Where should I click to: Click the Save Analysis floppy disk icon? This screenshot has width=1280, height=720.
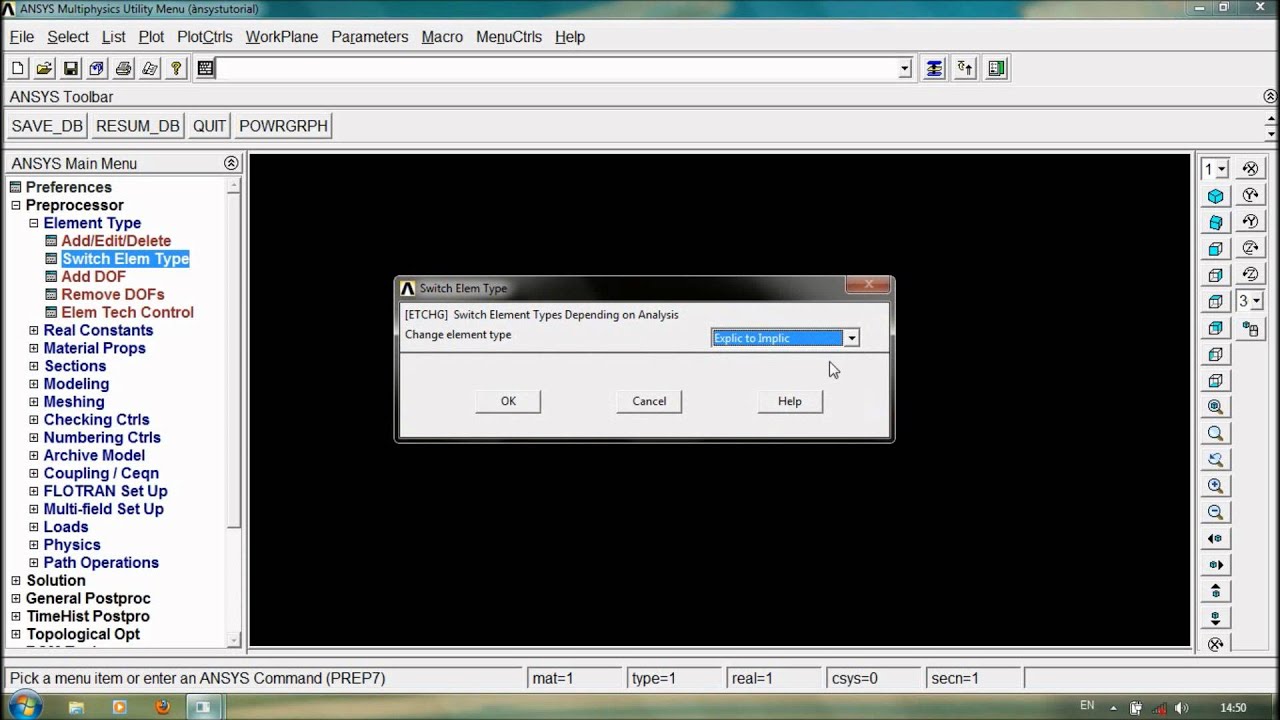70,68
